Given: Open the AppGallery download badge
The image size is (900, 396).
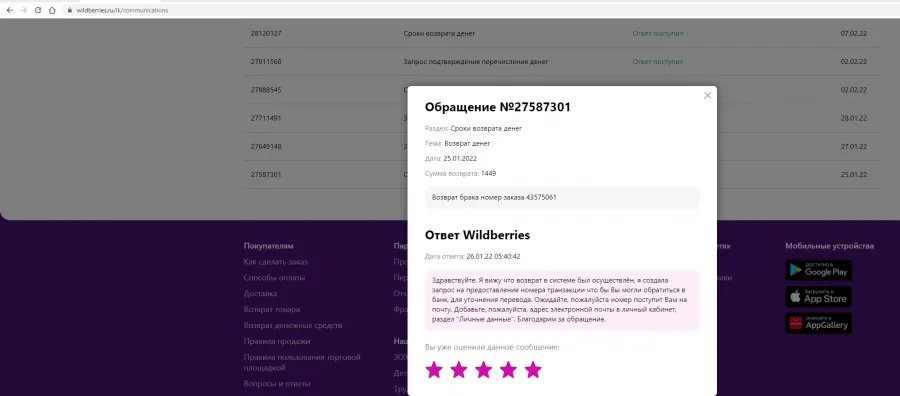Looking at the screenshot, I should click(x=818, y=323).
